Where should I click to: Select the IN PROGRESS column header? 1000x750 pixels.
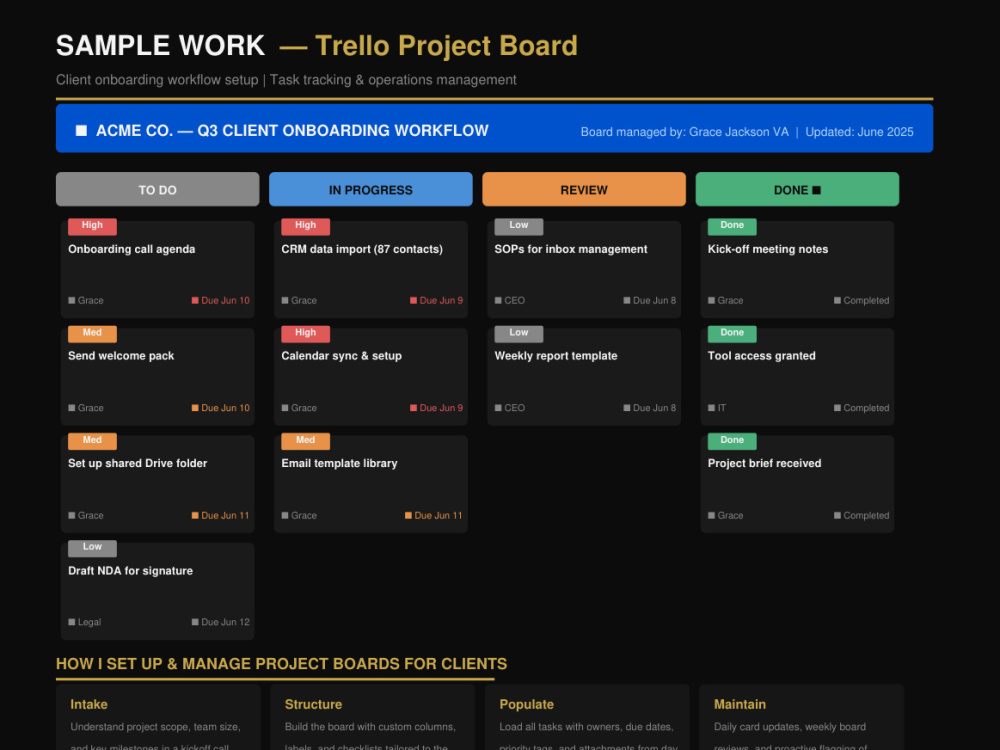371,189
